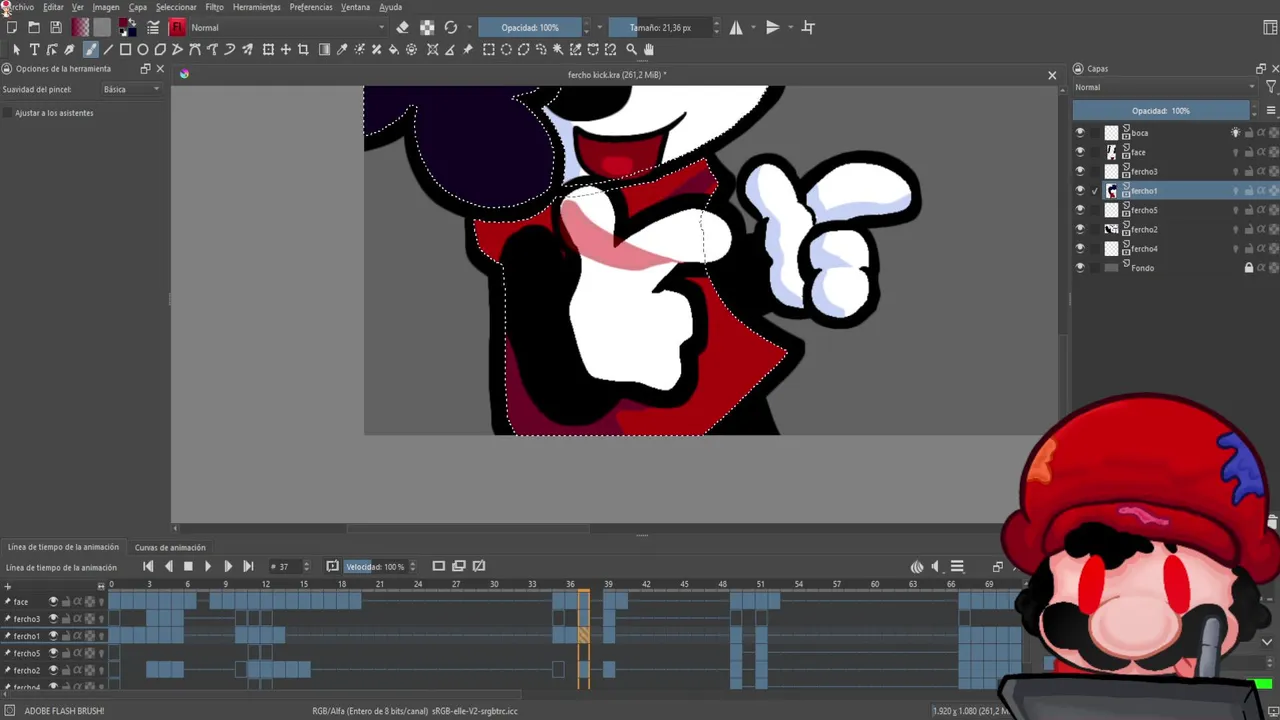Adjust the brush Opacidad slider in toolbar

529,28
